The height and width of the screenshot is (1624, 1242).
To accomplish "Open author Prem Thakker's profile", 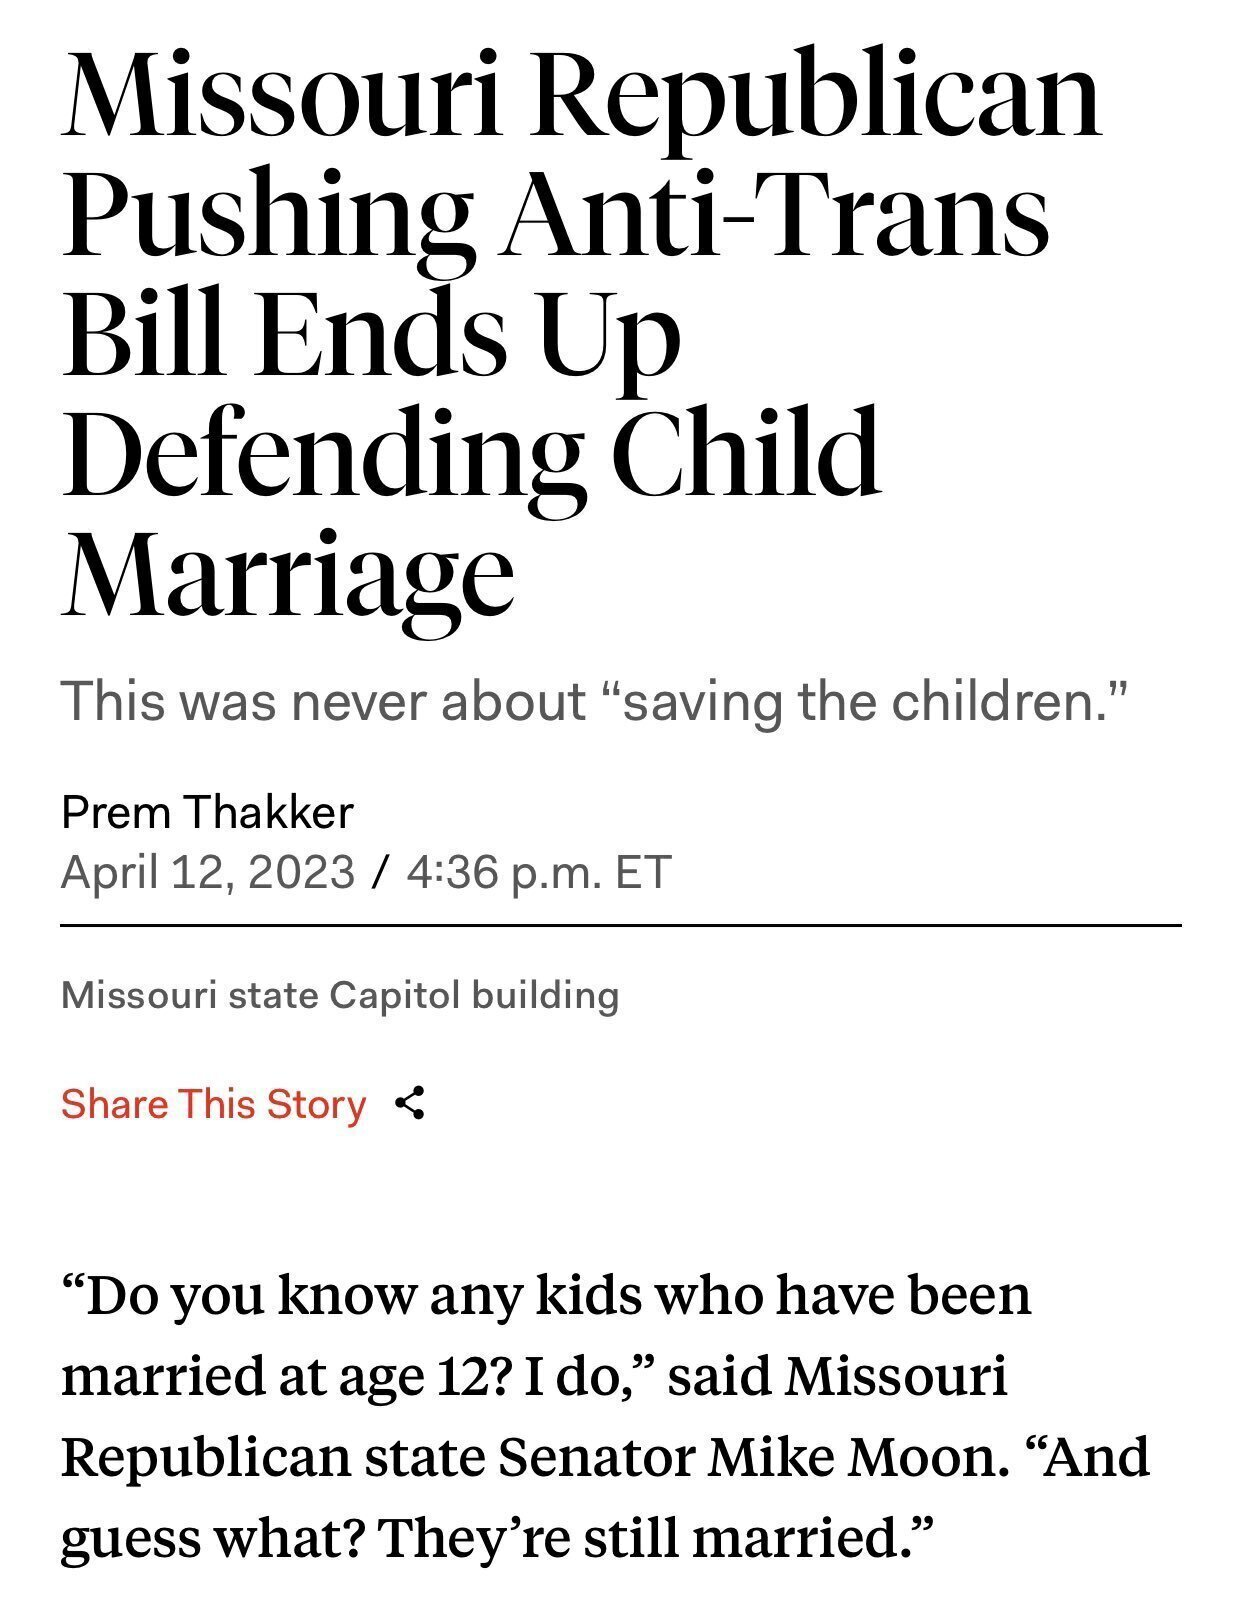I will 207,812.
